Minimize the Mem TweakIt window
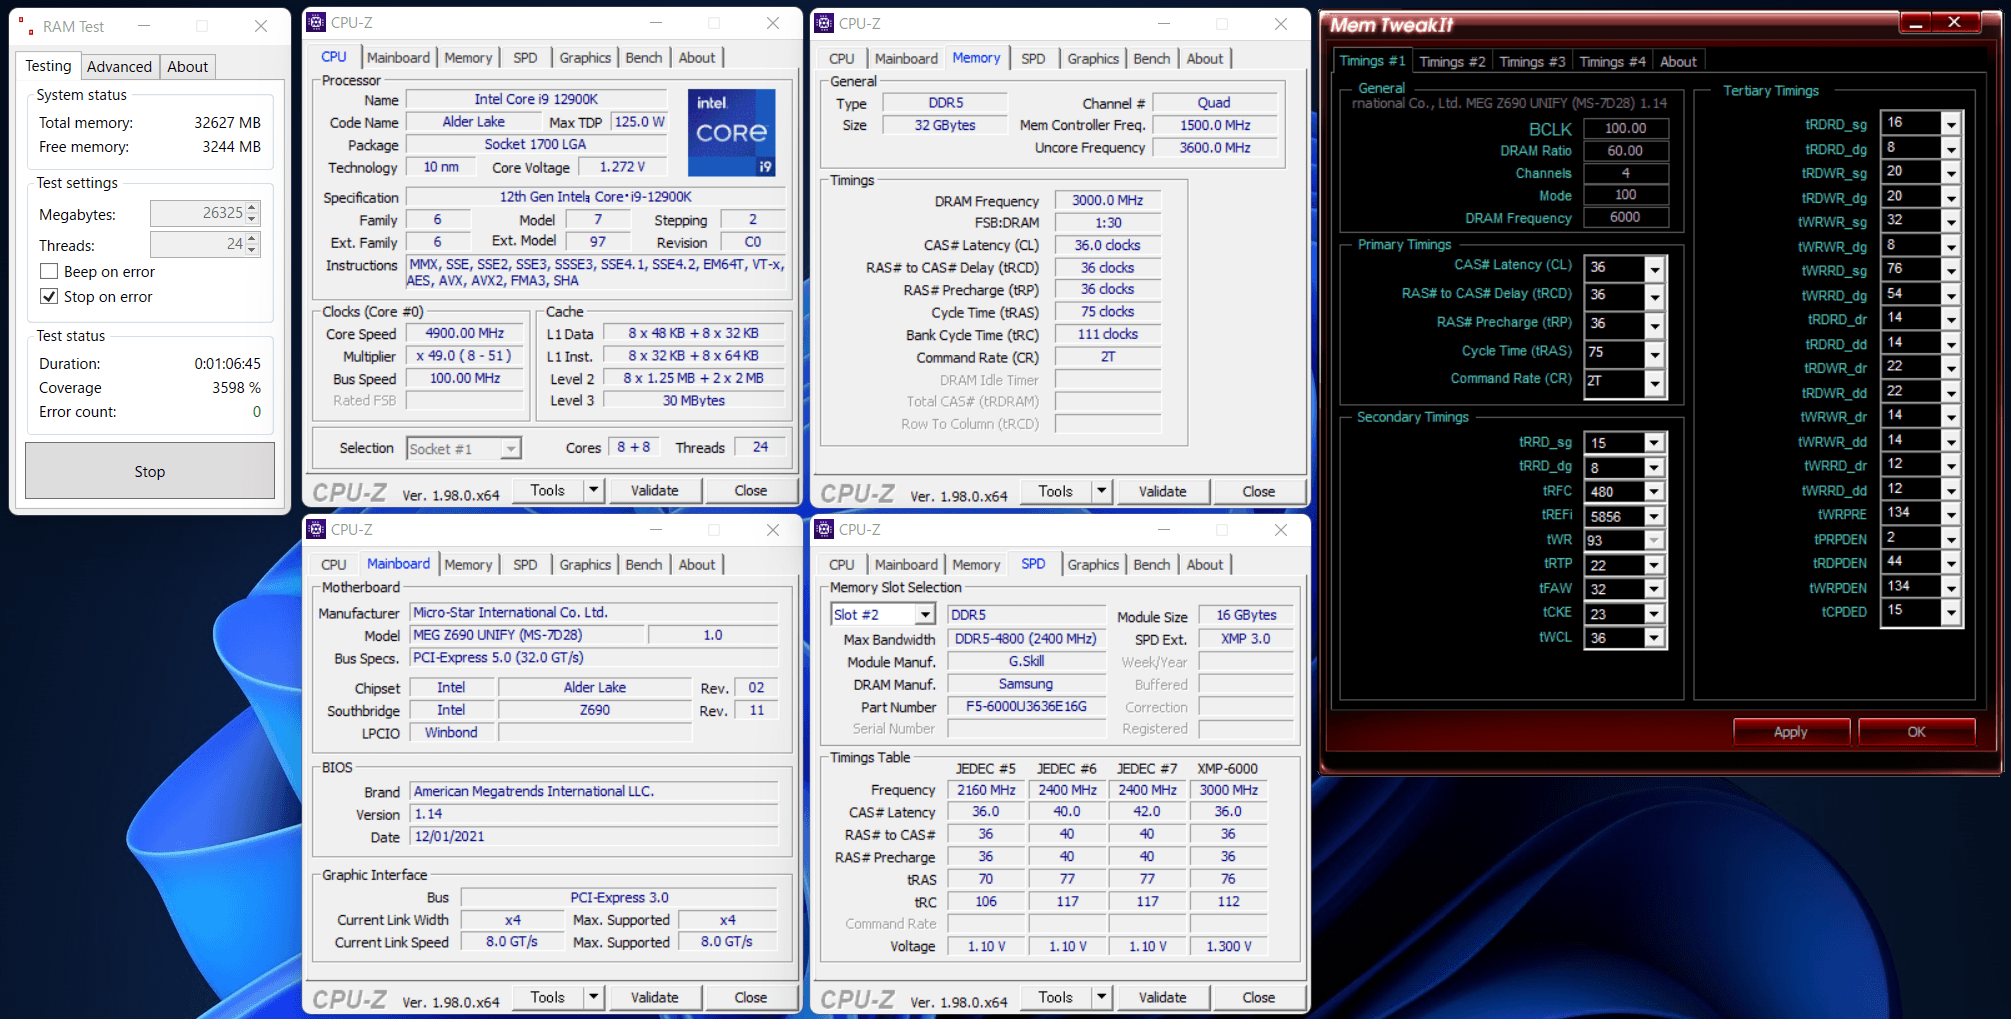2011x1019 pixels. (x=1916, y=23)
